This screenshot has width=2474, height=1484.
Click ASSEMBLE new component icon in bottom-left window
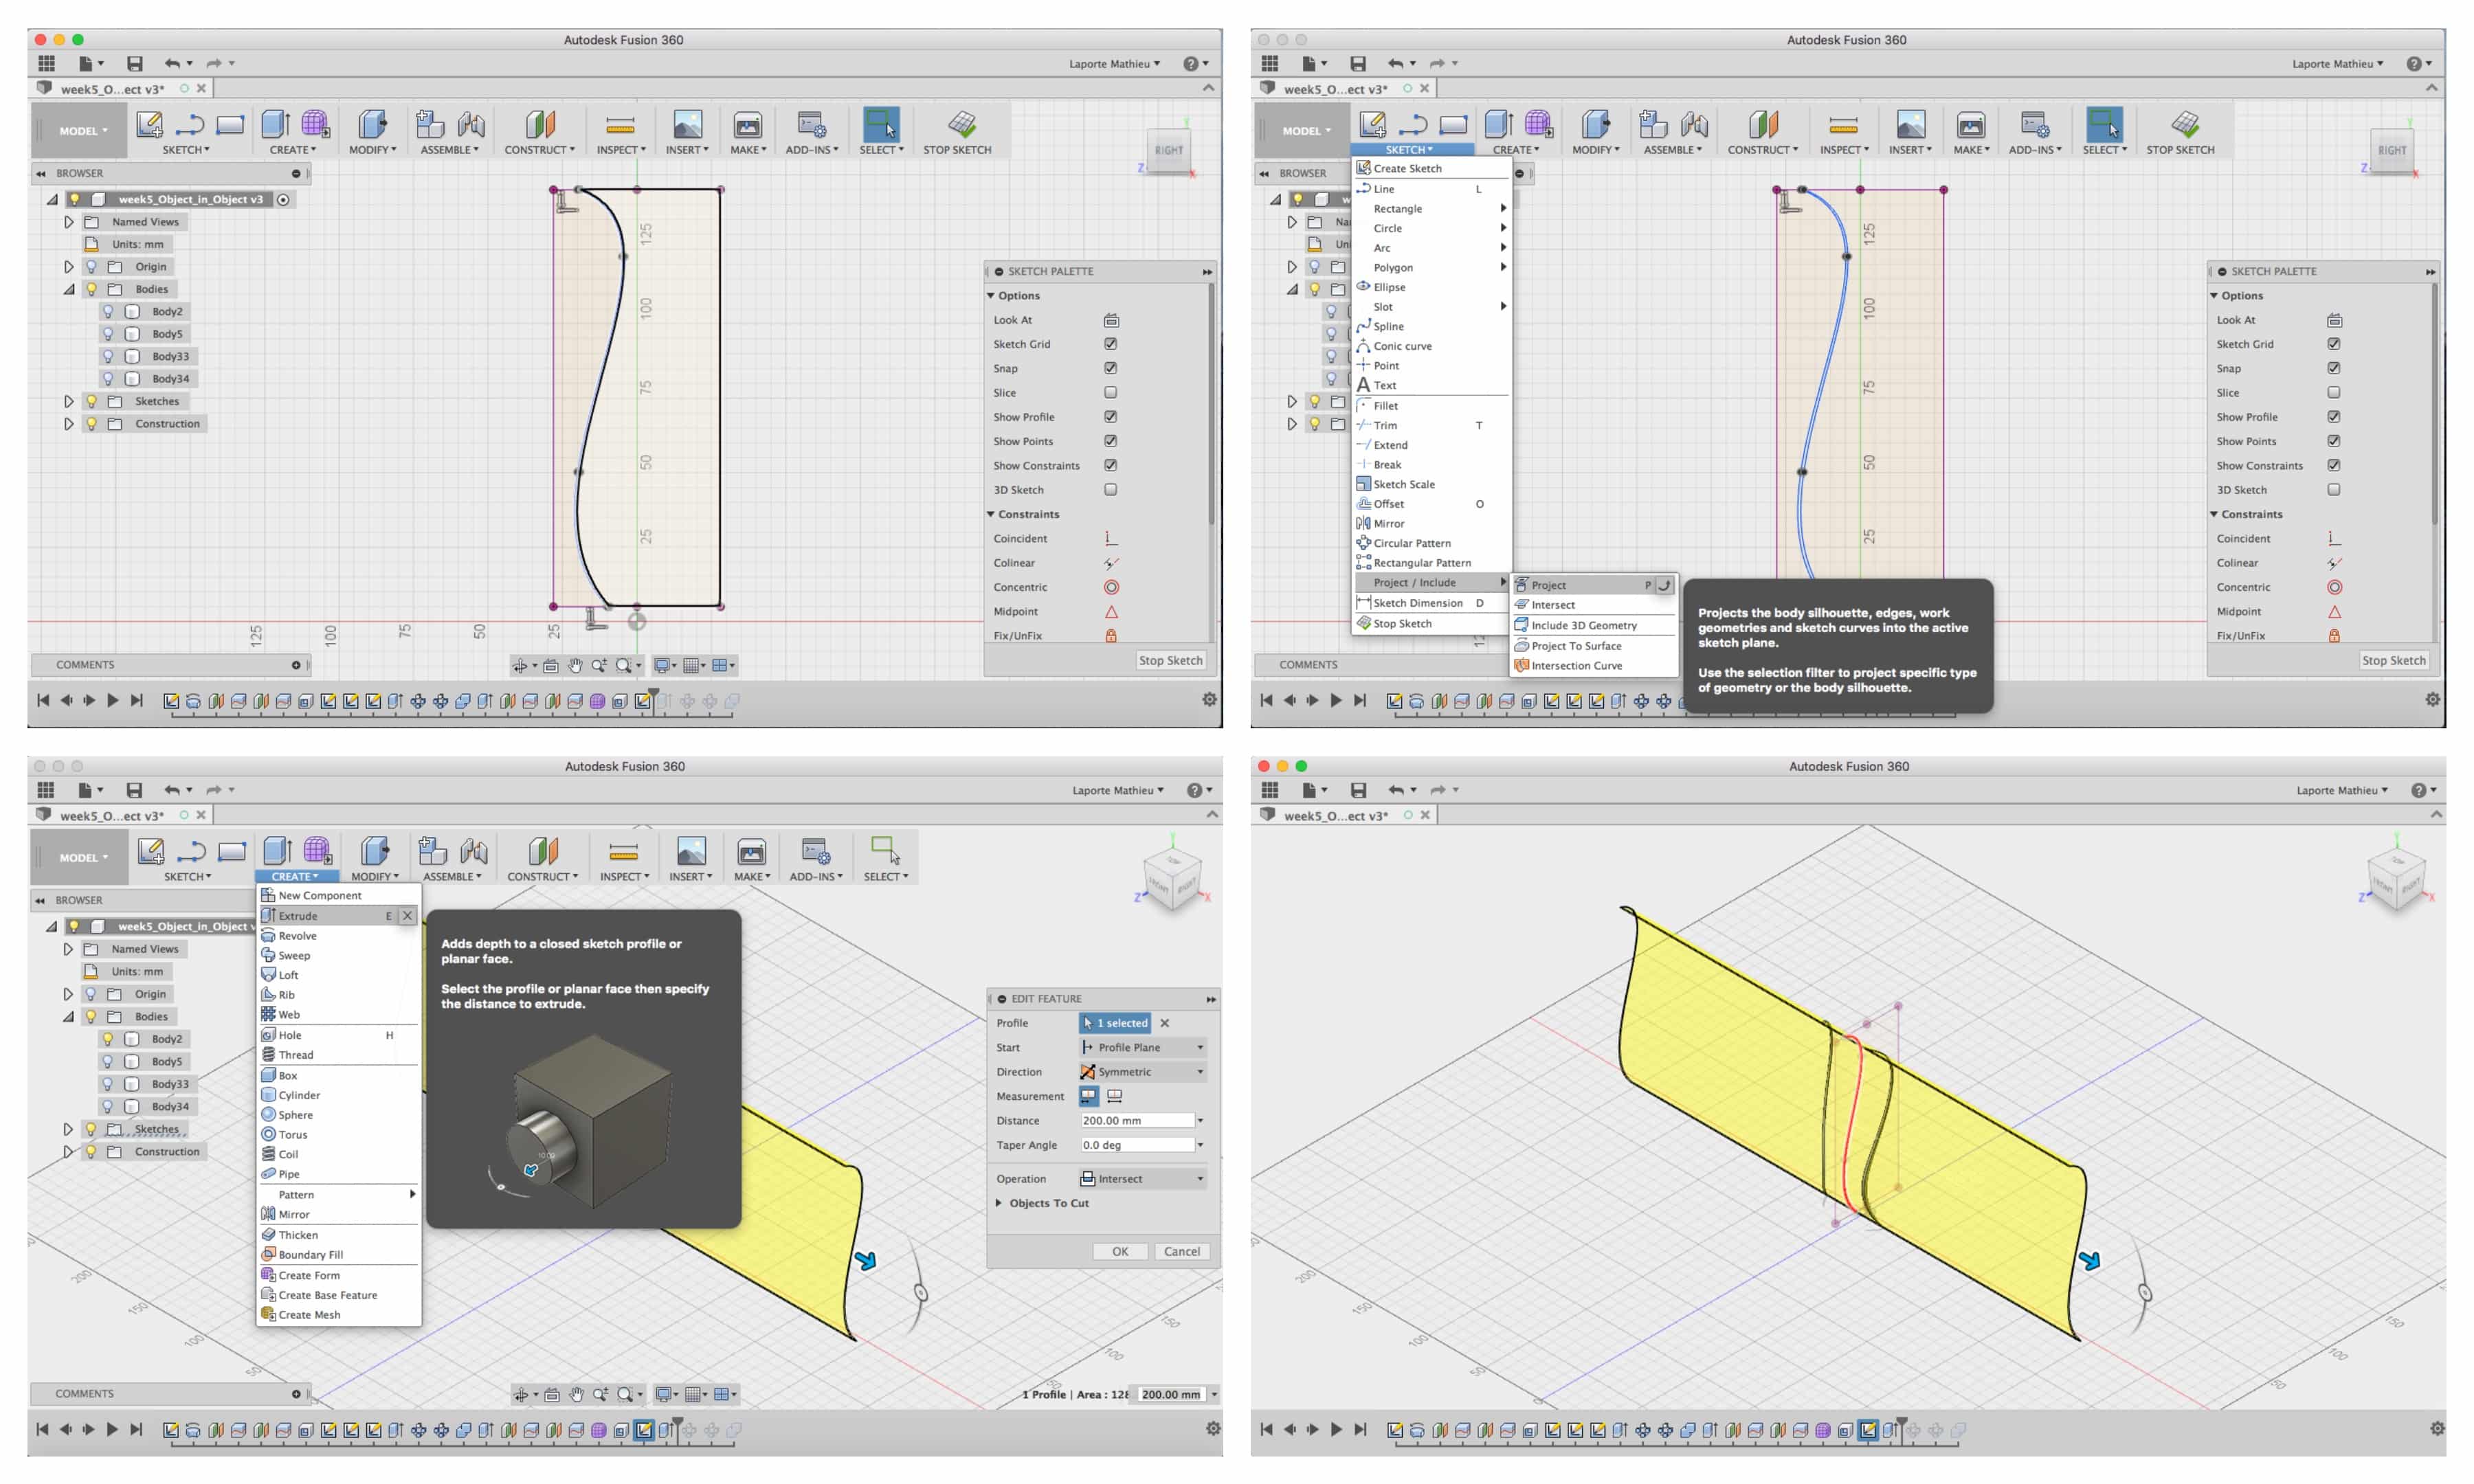432,851
